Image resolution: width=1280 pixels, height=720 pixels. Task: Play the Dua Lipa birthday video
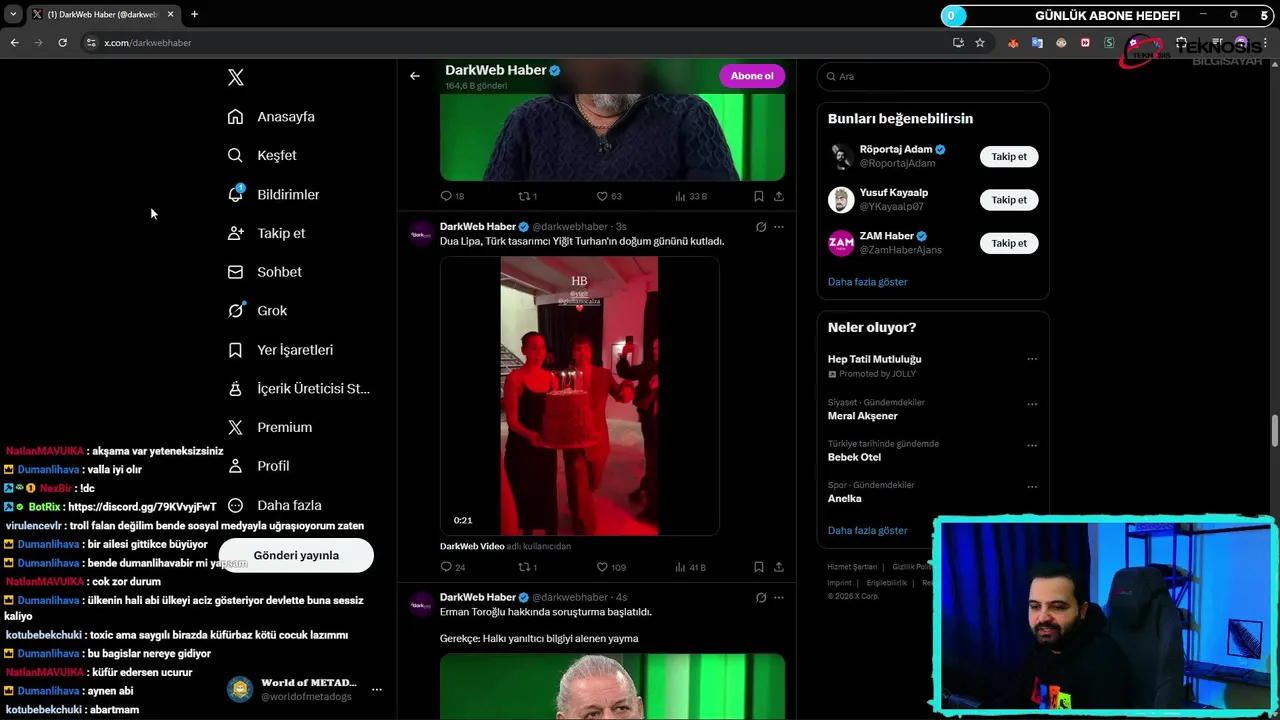(x=579, y=396)
